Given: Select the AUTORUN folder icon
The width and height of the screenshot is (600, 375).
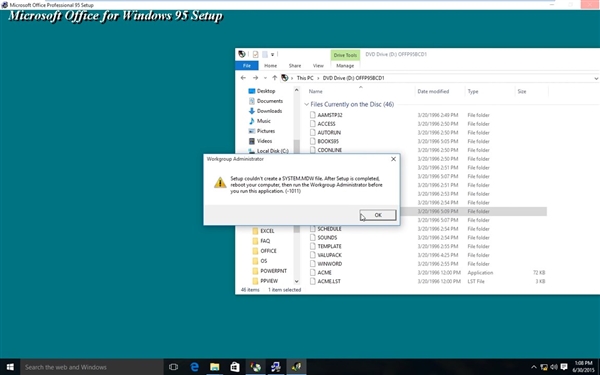Looking at the screenshot, I should click(313, 132).
